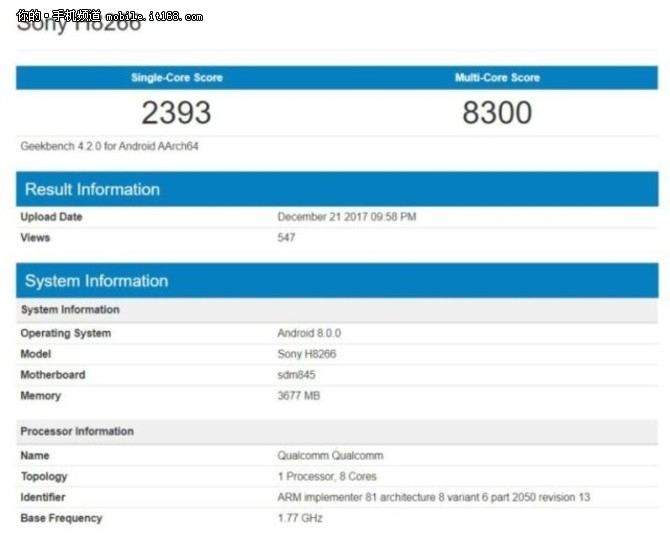The image size is (670, 538).
Task: Click the Single-Core Score header
Action: pos(177,78)
